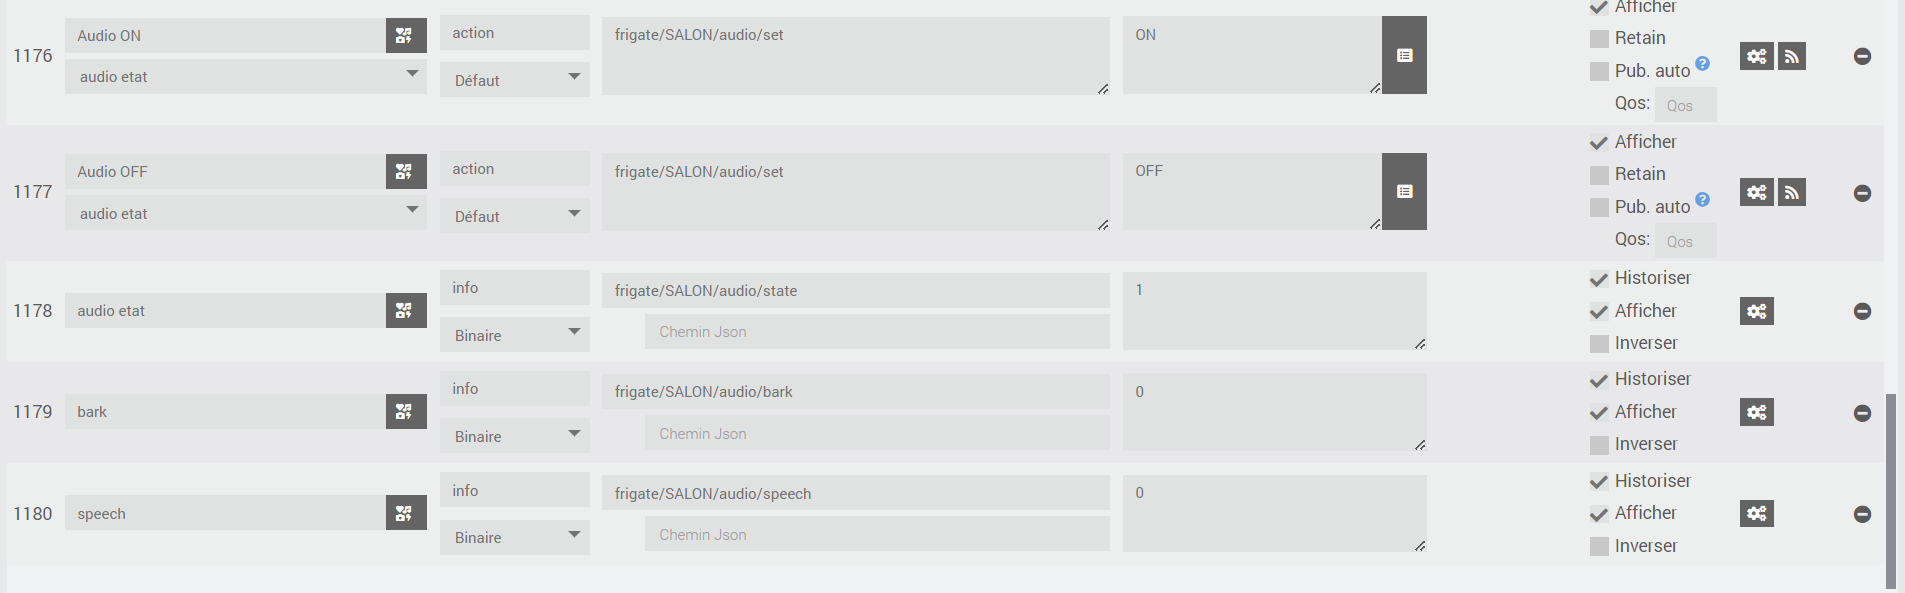Viewport: 1905px width, 593px height.
Task: Click the RSS test icon for Audio OFF
Action: coord(1792,192)
